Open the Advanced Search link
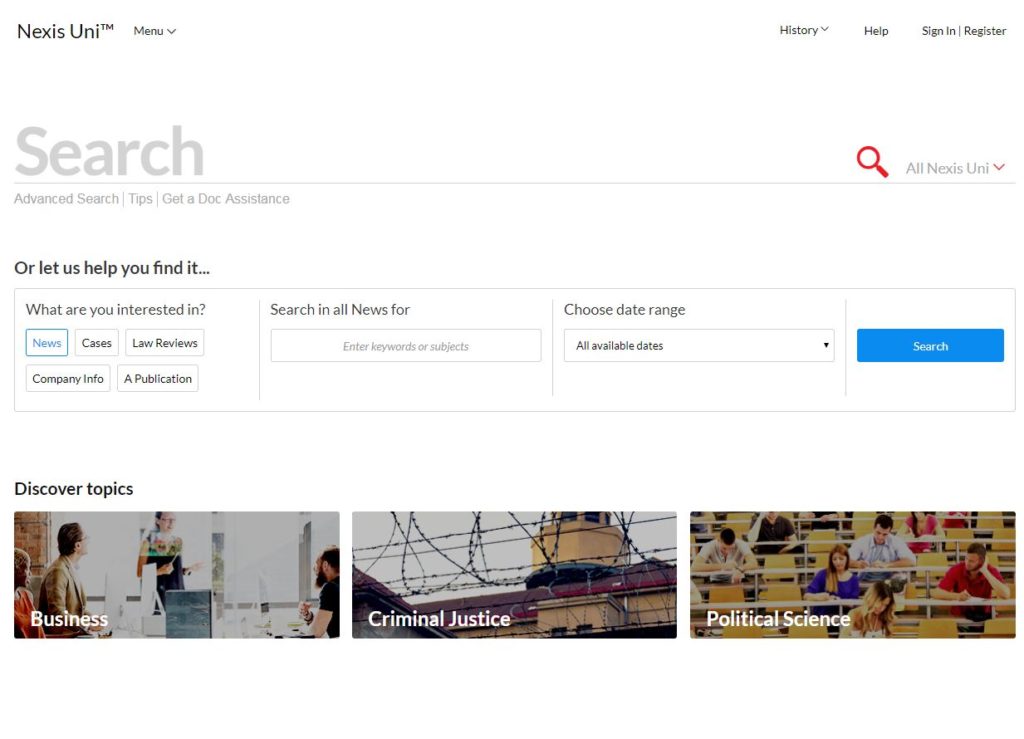 point(67,198)
